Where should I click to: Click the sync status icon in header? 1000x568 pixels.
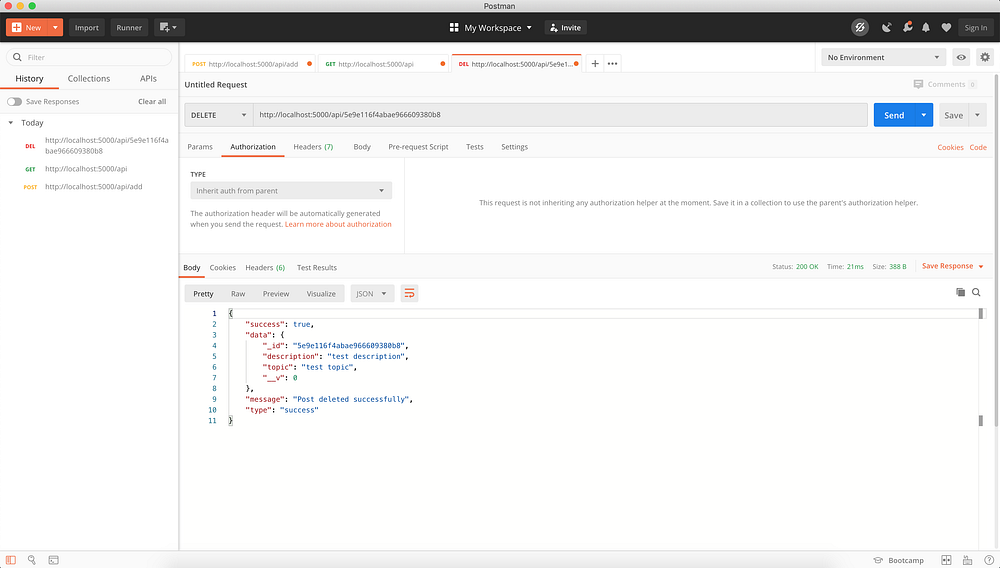pos(860,27)
